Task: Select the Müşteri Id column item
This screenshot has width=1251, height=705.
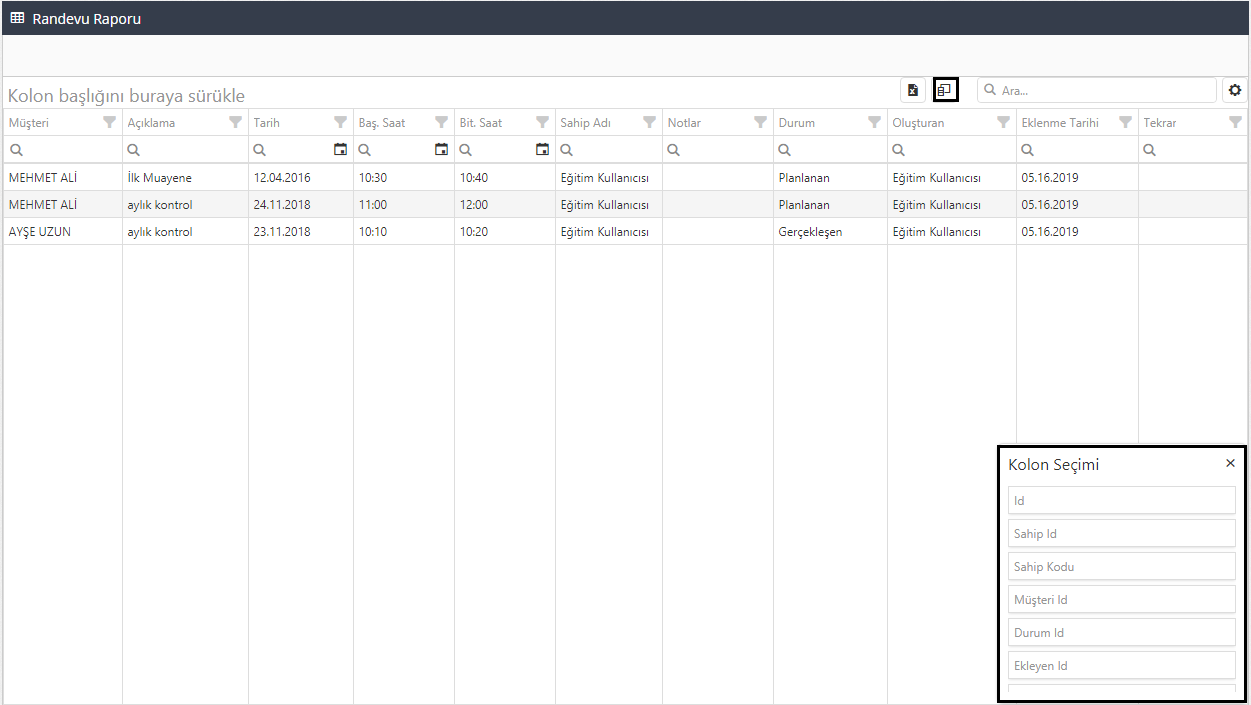Action: tap(1121, 599)
